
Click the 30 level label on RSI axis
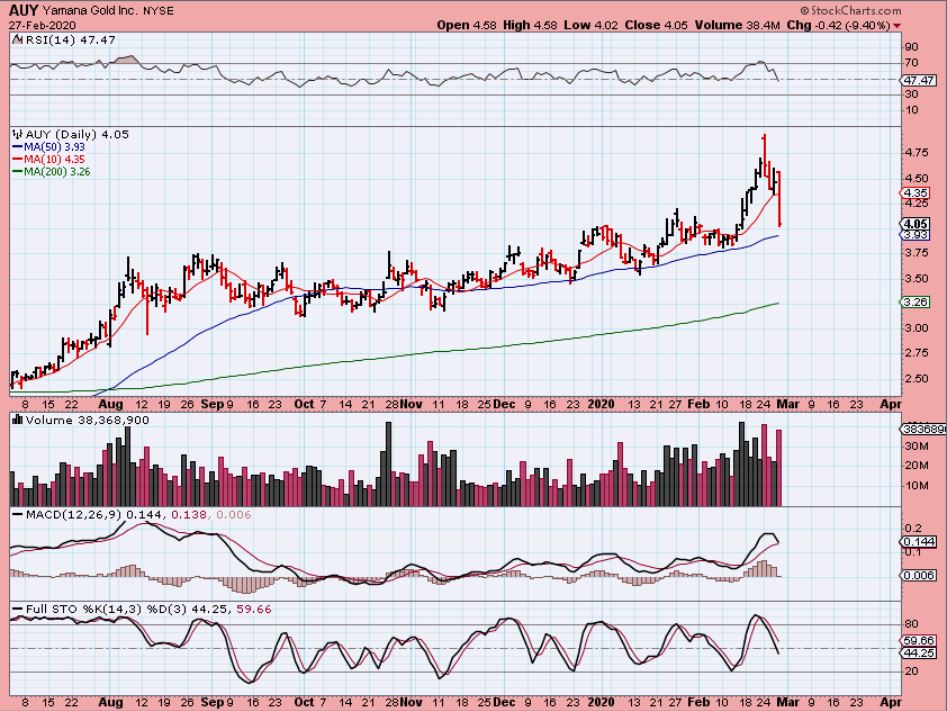point(911,94)
